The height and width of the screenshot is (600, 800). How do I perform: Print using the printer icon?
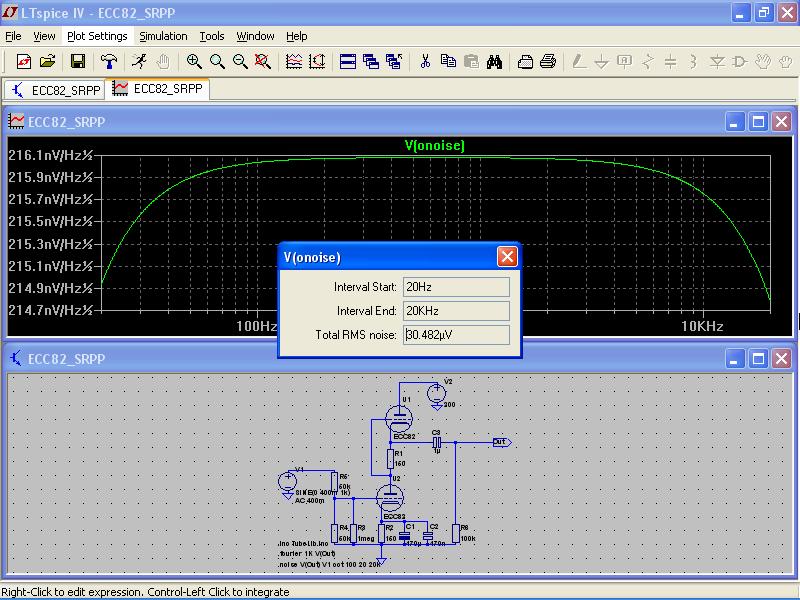tap(548, 62)
